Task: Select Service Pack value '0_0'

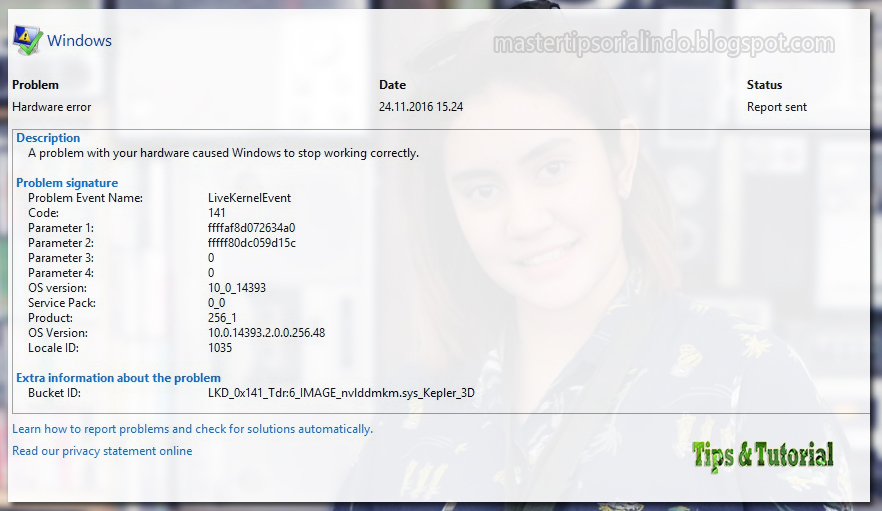Action: point(217,303)
